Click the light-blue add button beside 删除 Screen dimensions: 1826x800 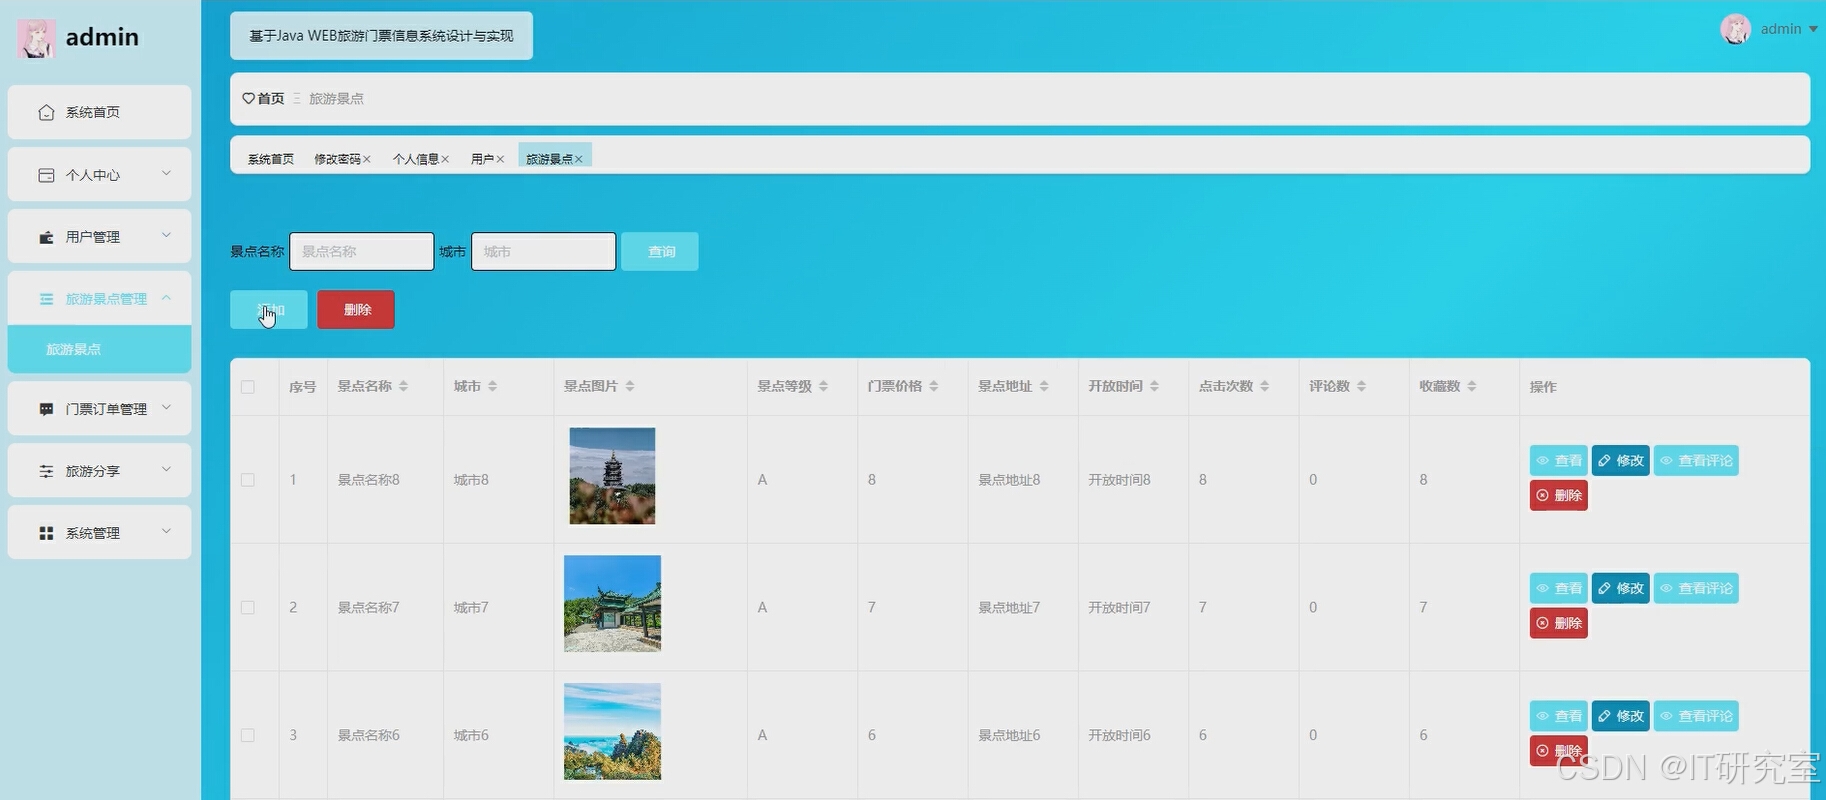click(269, 310)
